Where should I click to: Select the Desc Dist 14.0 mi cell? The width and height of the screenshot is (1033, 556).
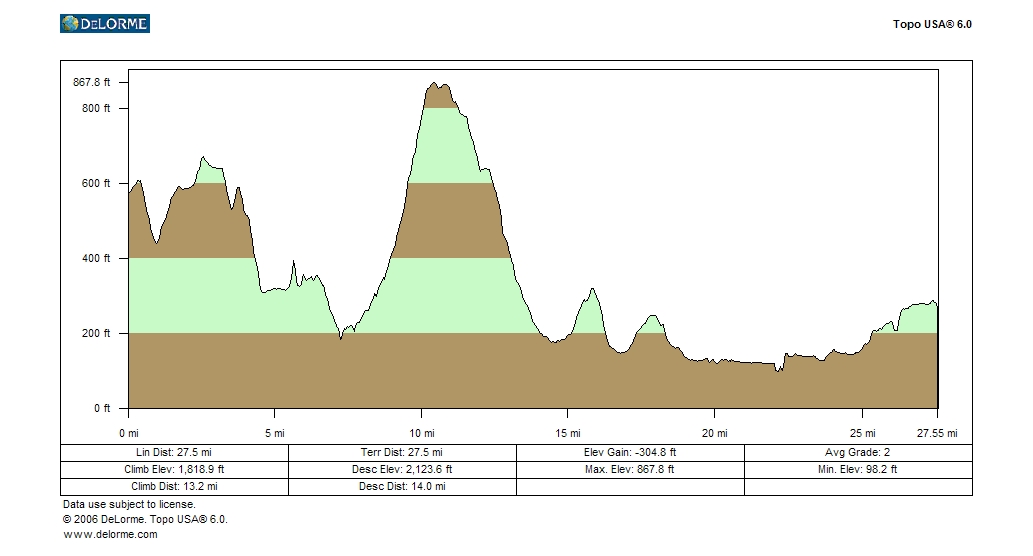[402, 486]
